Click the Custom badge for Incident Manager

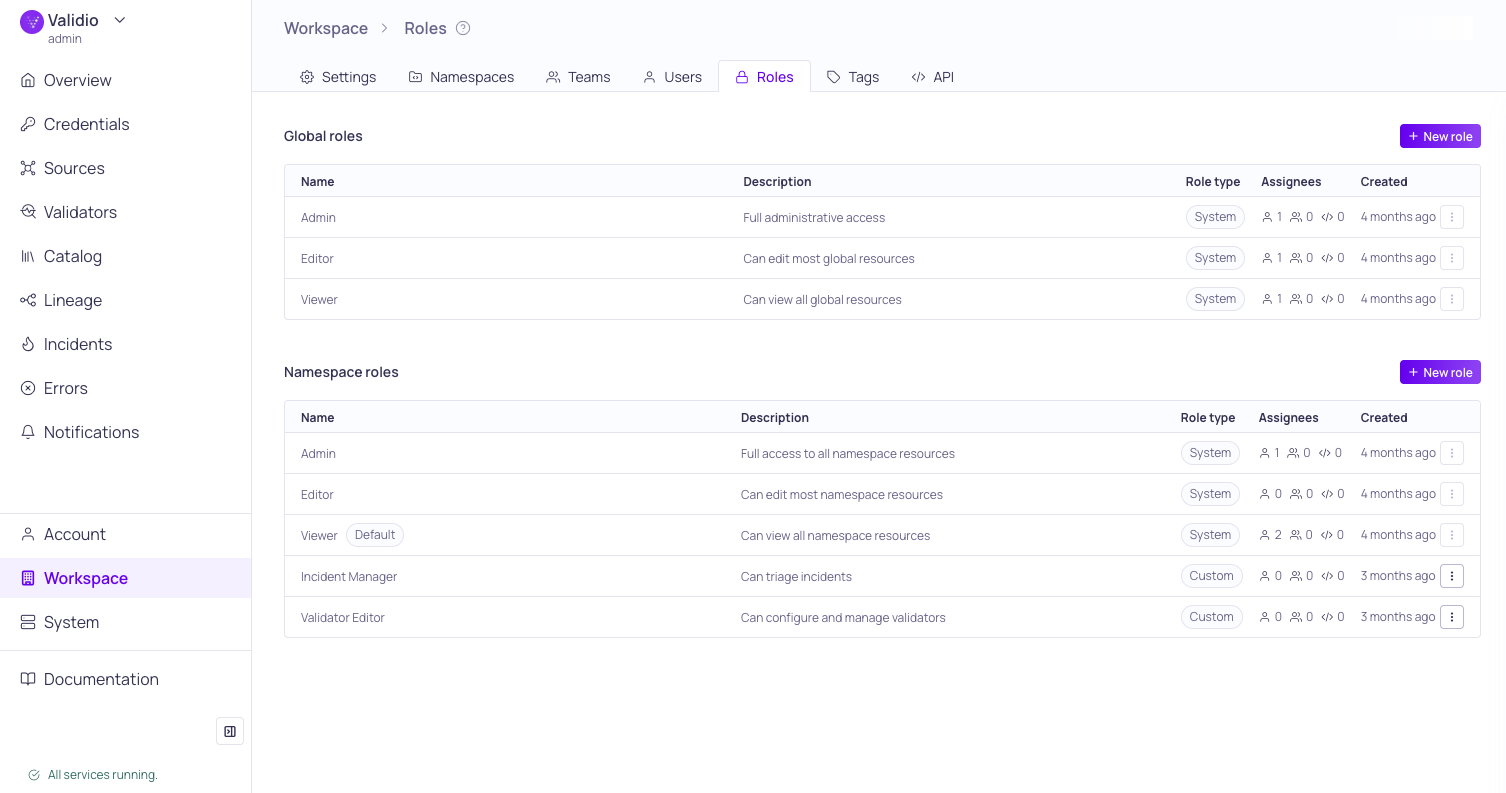coord(1212,576)
